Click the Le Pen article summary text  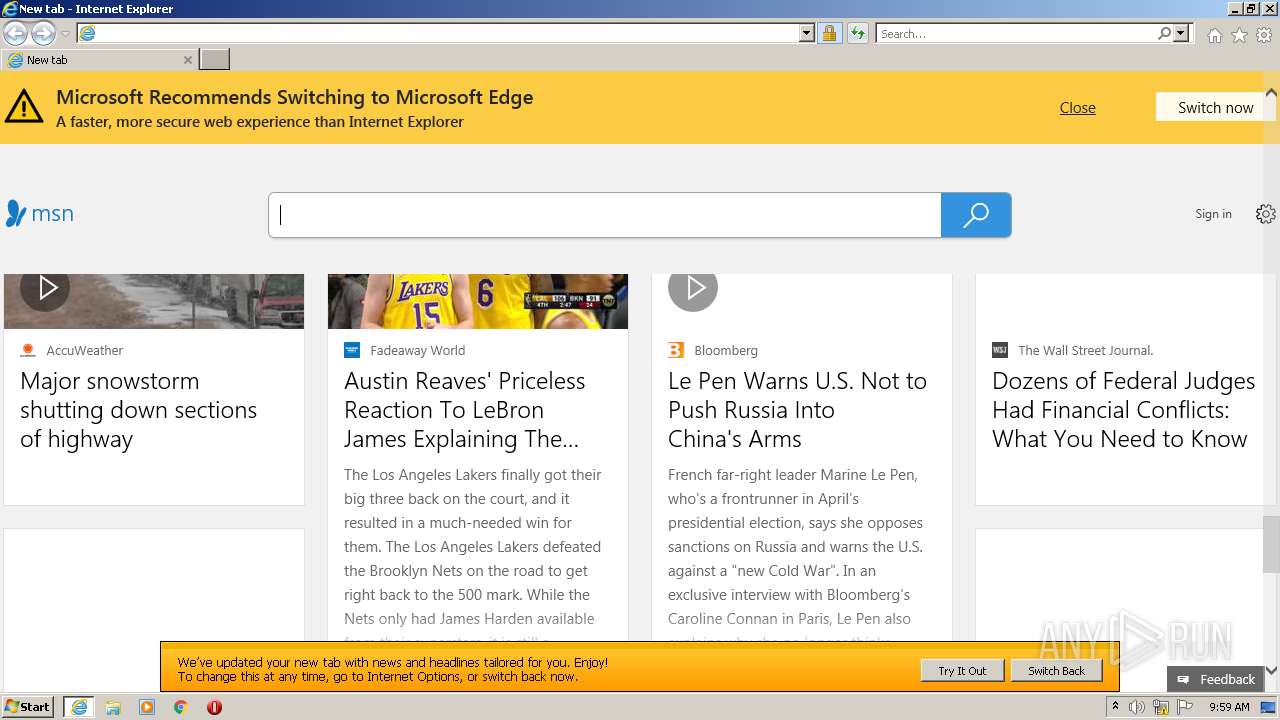(x=796, y=553)
